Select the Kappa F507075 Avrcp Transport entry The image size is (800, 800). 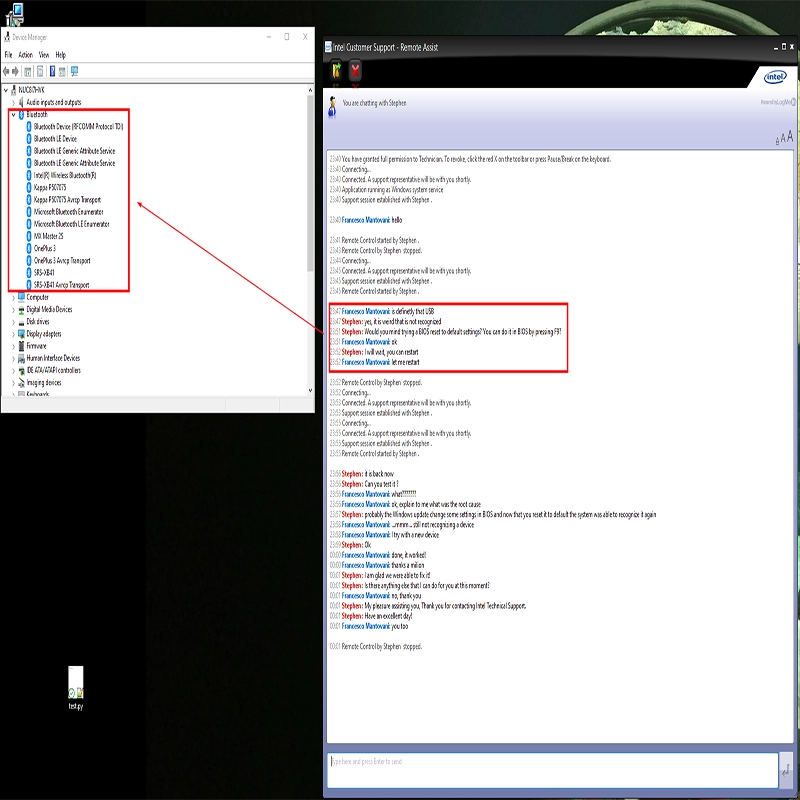67,199
